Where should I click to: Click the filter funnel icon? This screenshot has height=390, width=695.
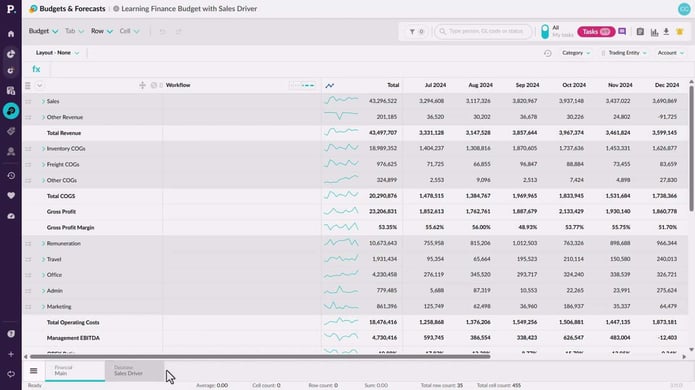(412, 31)
